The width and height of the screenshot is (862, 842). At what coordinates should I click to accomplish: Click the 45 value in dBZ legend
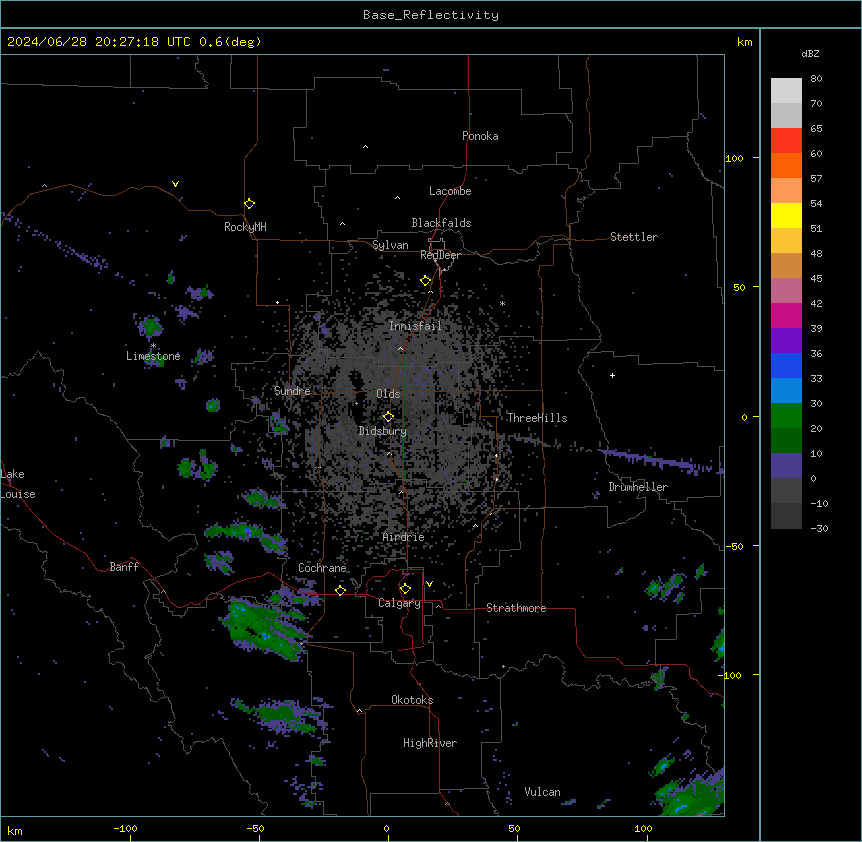click(816, 279)
